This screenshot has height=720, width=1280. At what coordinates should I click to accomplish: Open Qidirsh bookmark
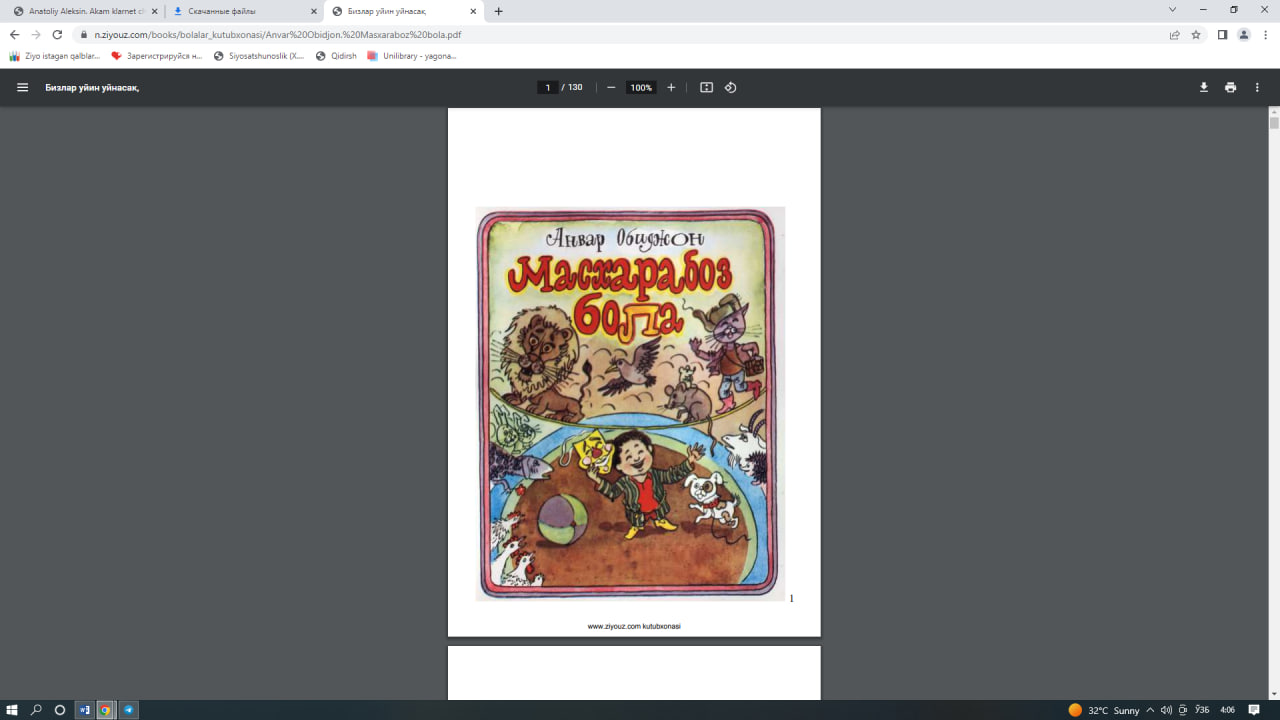tap(336, 56)
